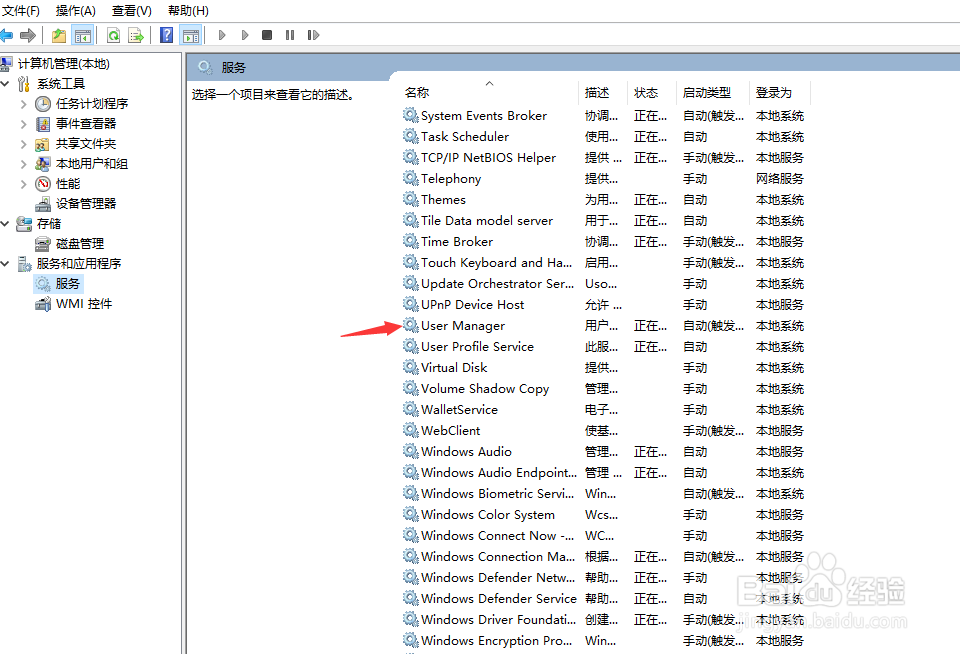
Task: Select Windows Color System service
Action: 488,514
